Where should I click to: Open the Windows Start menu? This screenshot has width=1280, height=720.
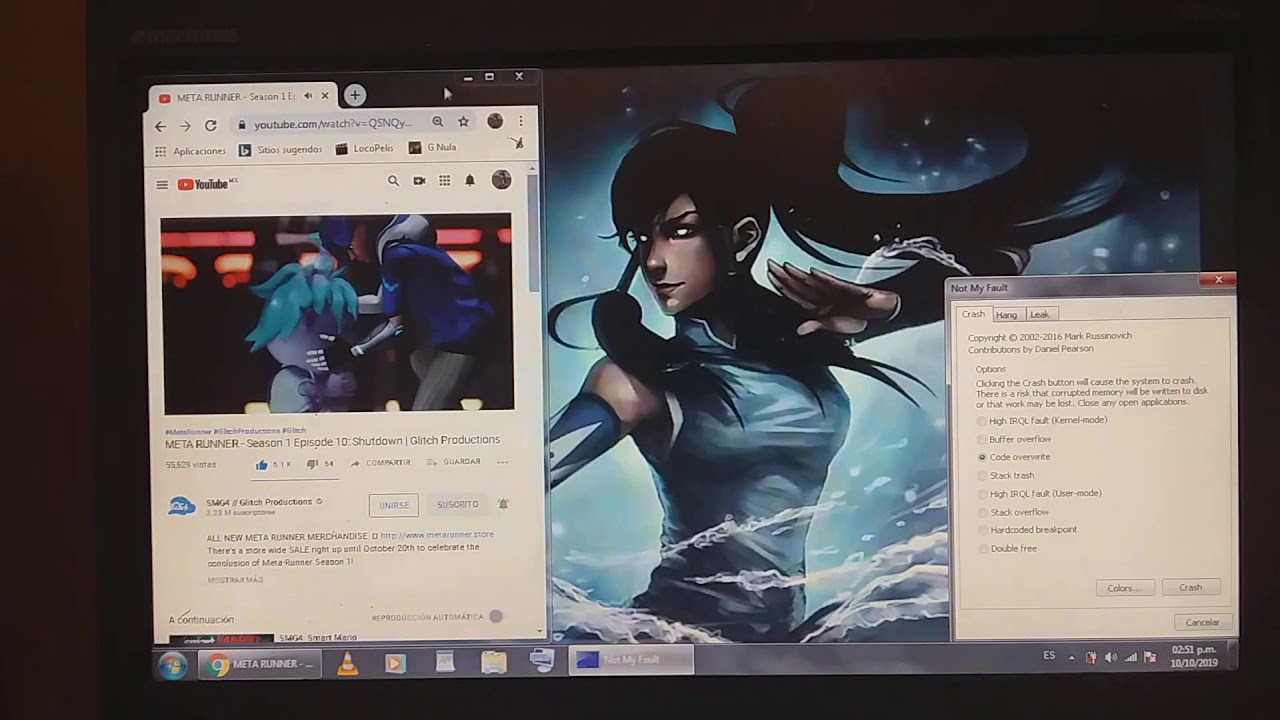173,665
